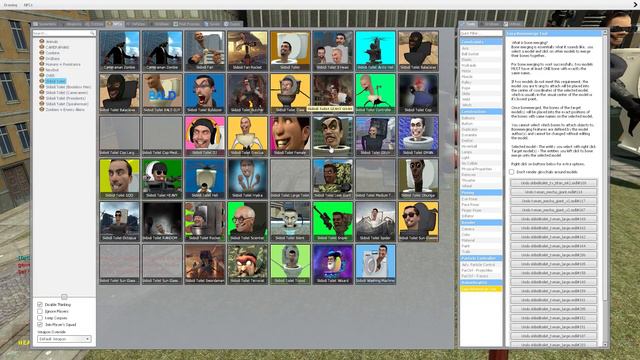Spawn the Skibidi Fan Rocket NPC
640x360 pixels.
(247, 51)
